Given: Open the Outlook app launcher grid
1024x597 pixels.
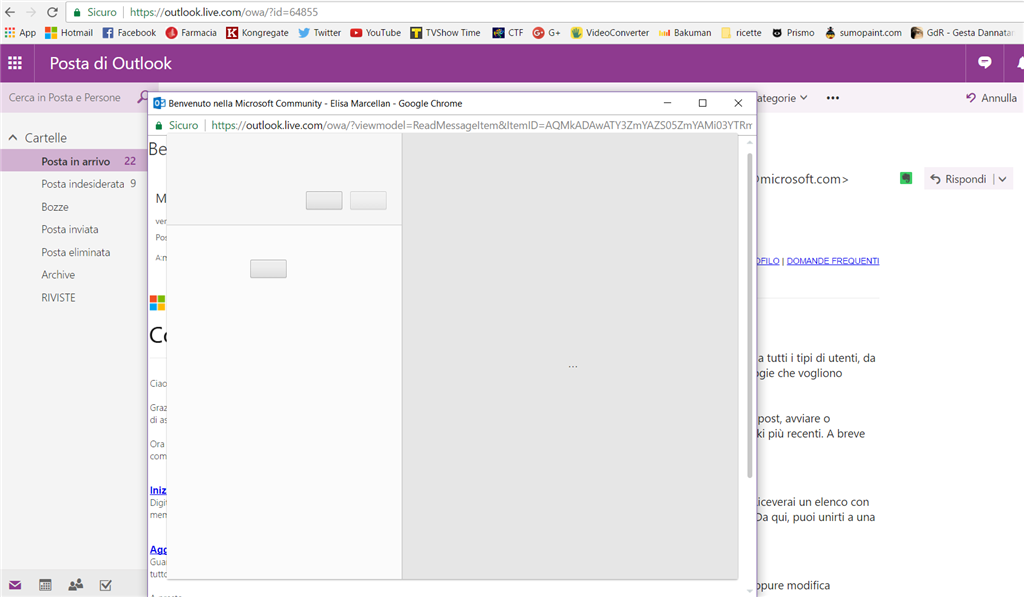Looking at the screenshot, I should (x=15, y=63).
